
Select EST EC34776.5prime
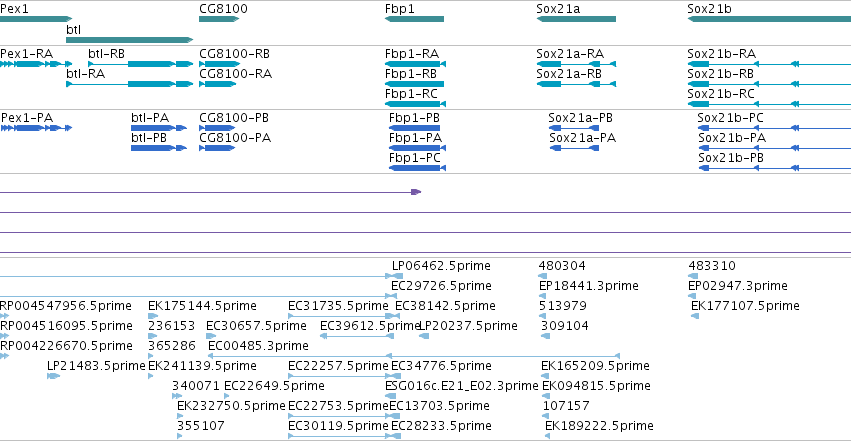pos(396,376)
